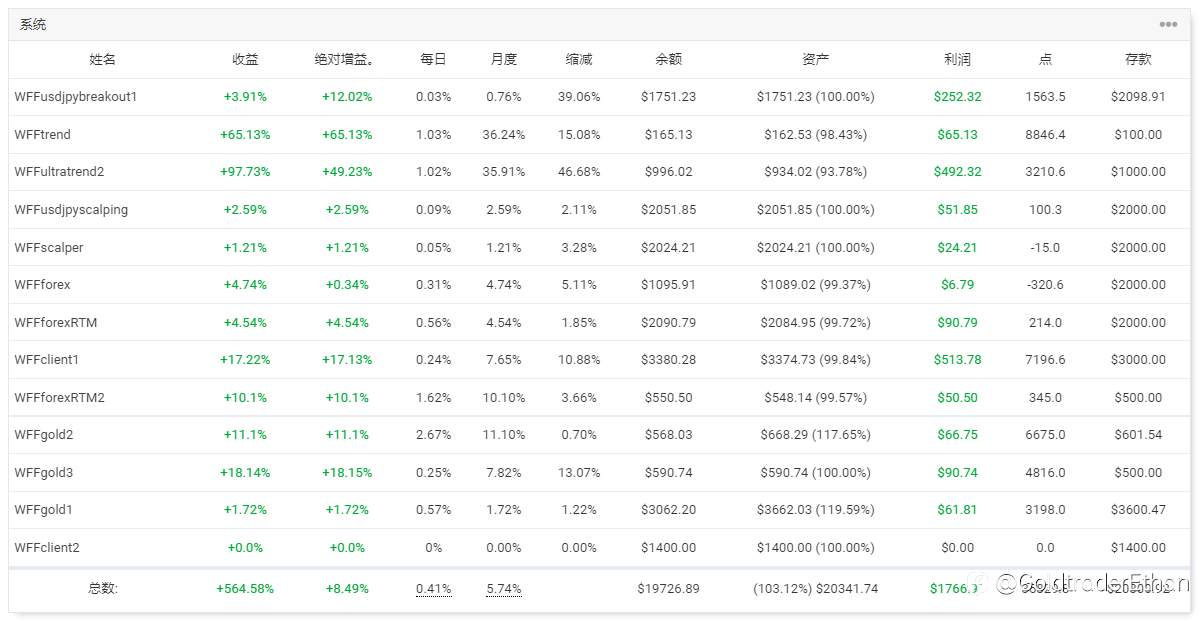Open the WFFforex system
1202x621 pixels.
click(42, 285)
